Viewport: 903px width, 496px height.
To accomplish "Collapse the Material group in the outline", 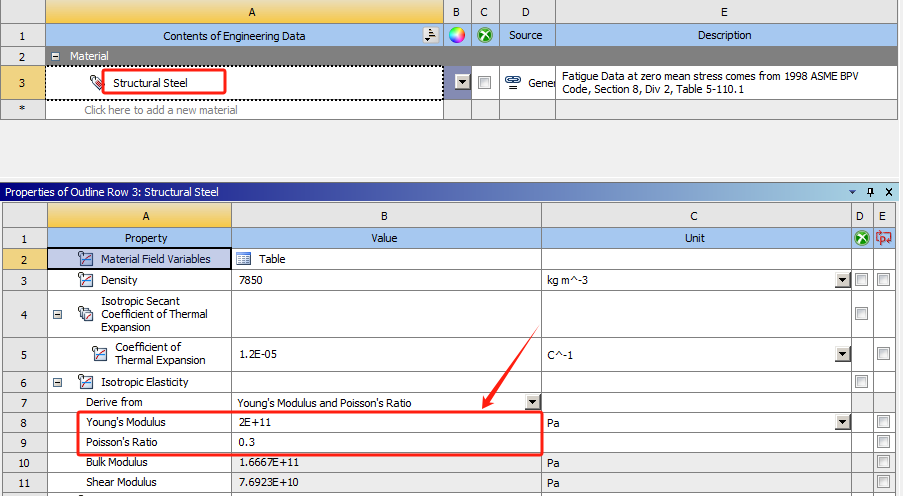I will [55, 56].
